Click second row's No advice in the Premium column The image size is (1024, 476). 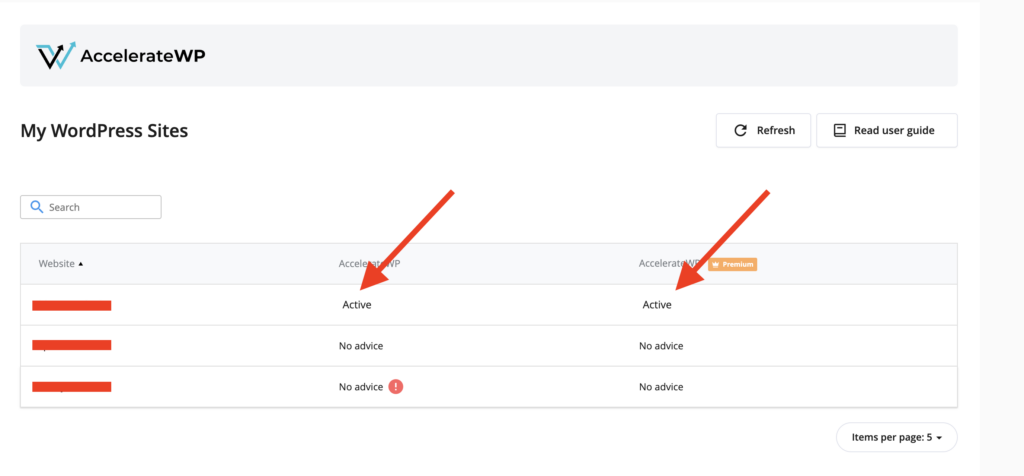[x=661, y=346]
